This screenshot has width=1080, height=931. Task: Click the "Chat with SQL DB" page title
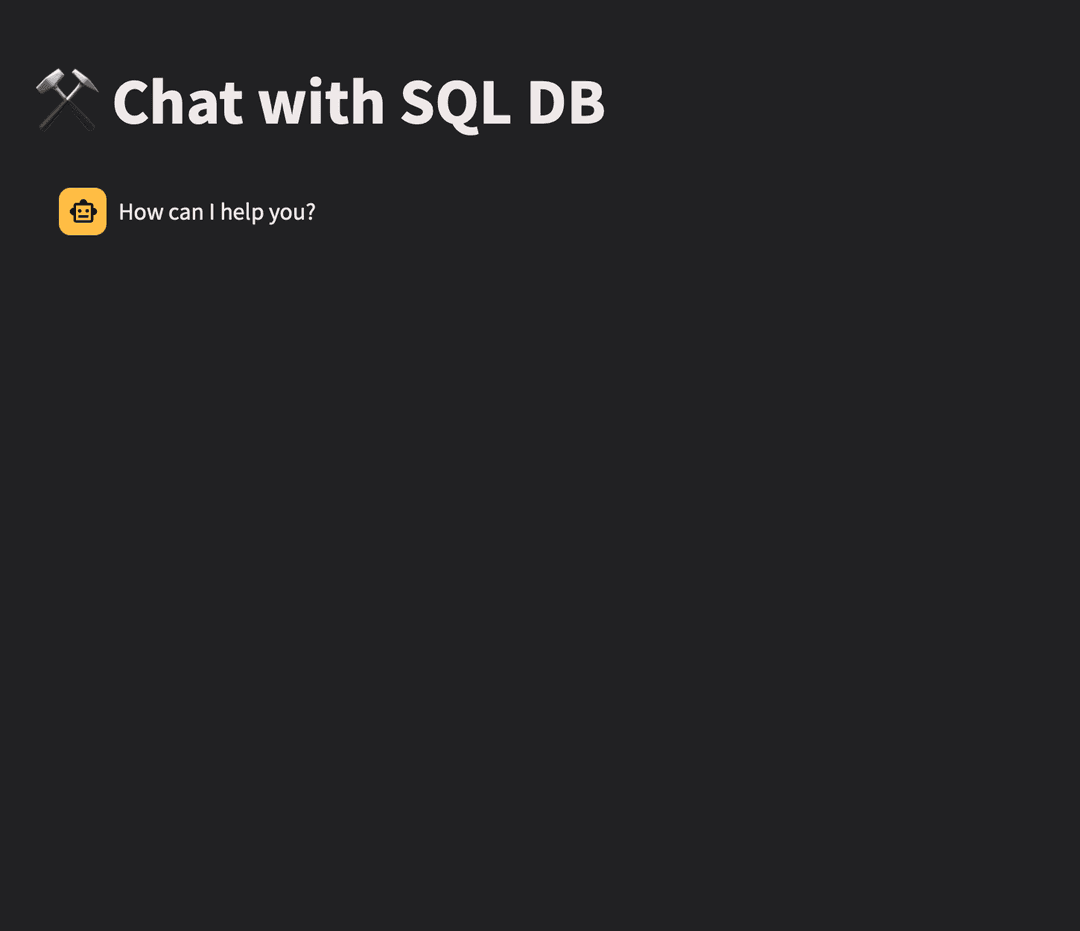pyautogui.click(x=359, y=103)
